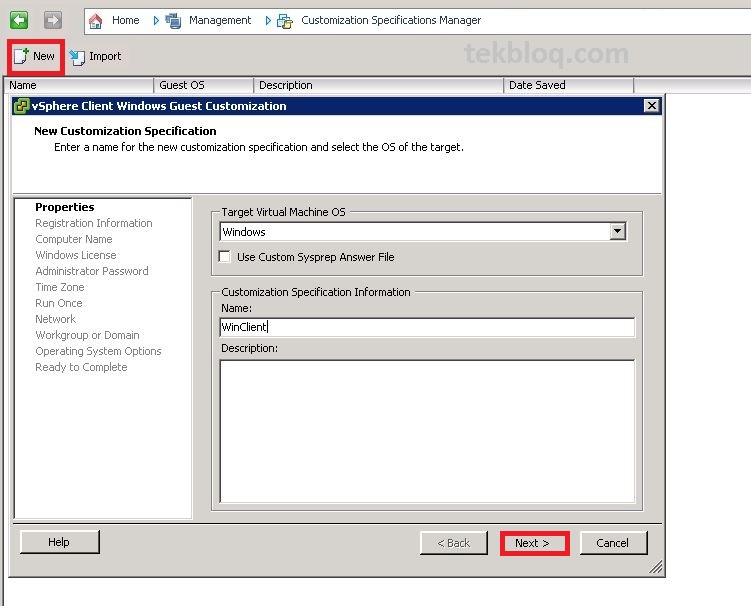
Task: Click the Description text area
Action: (x=427, y=431)
